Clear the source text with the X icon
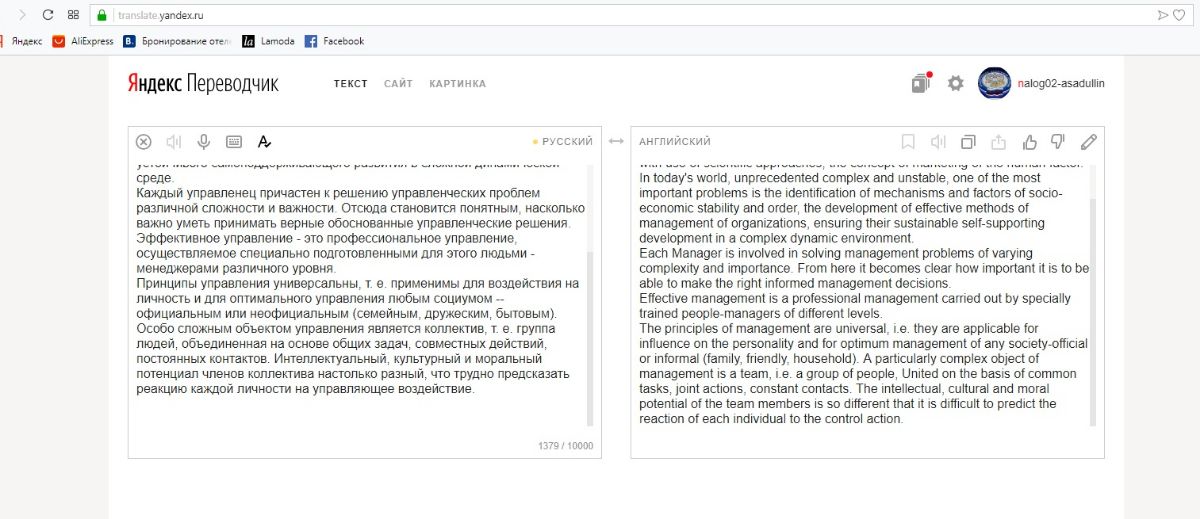 (x=143, y=142)
